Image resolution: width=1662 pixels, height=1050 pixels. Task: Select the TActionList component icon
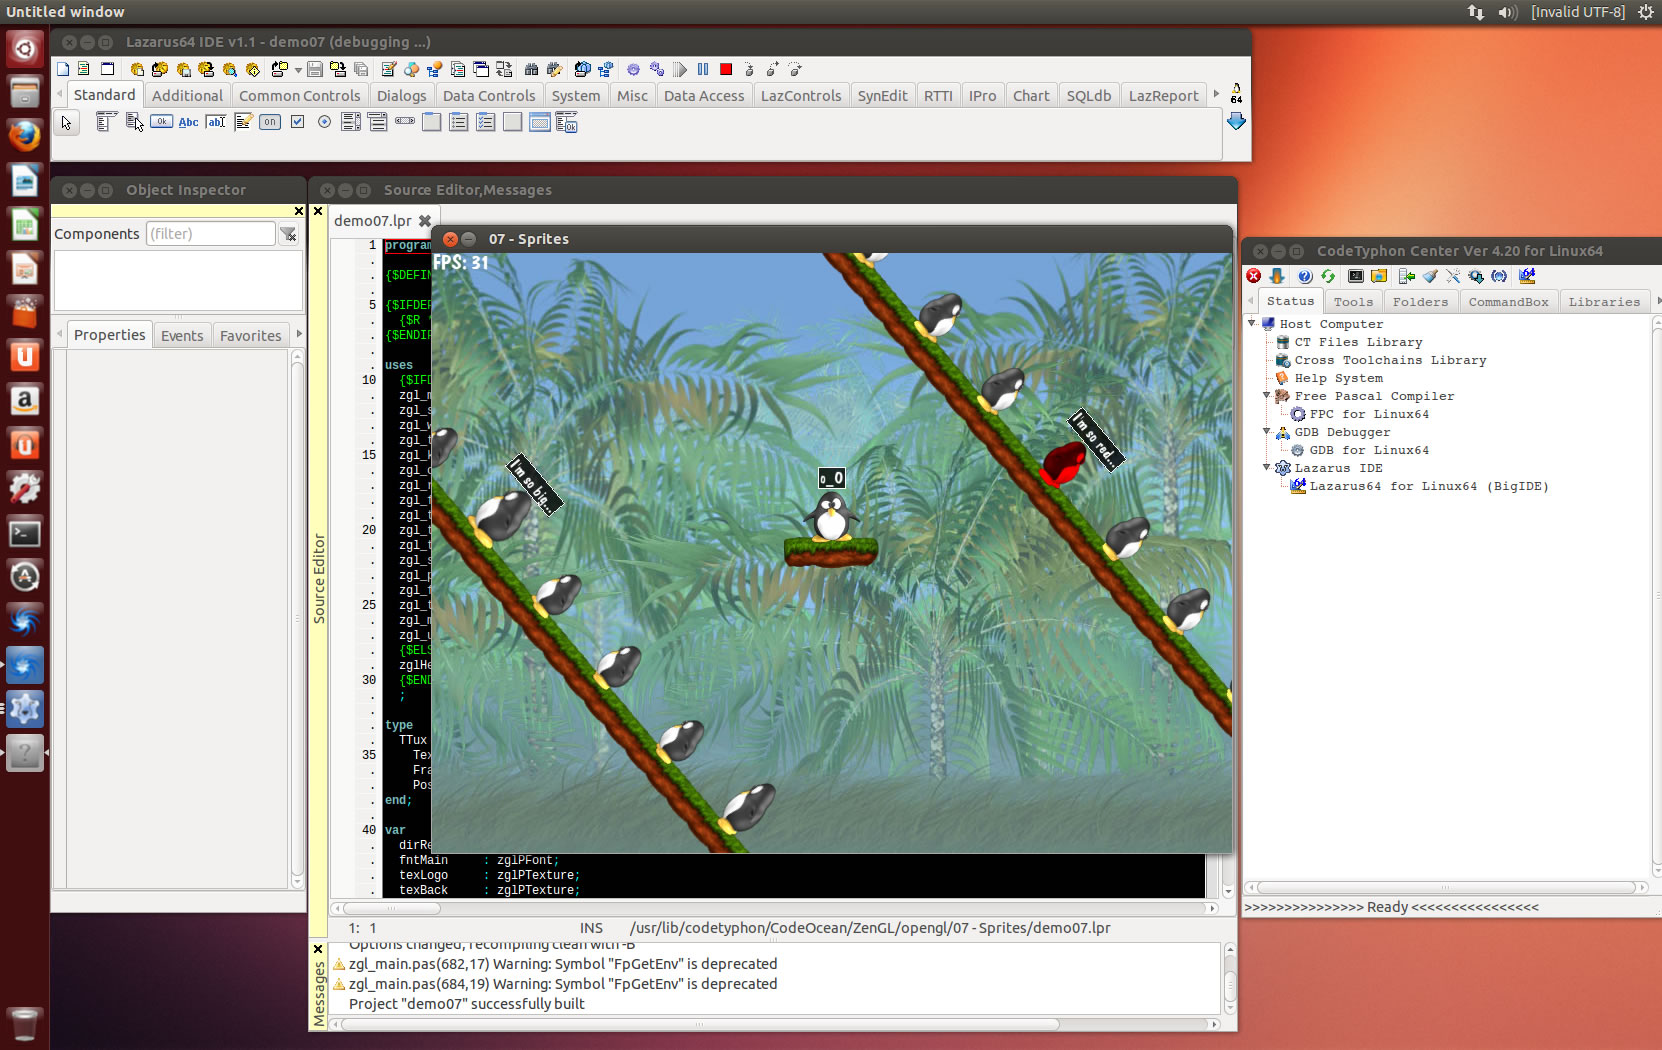pyautogui.click(x=567, y=123)
